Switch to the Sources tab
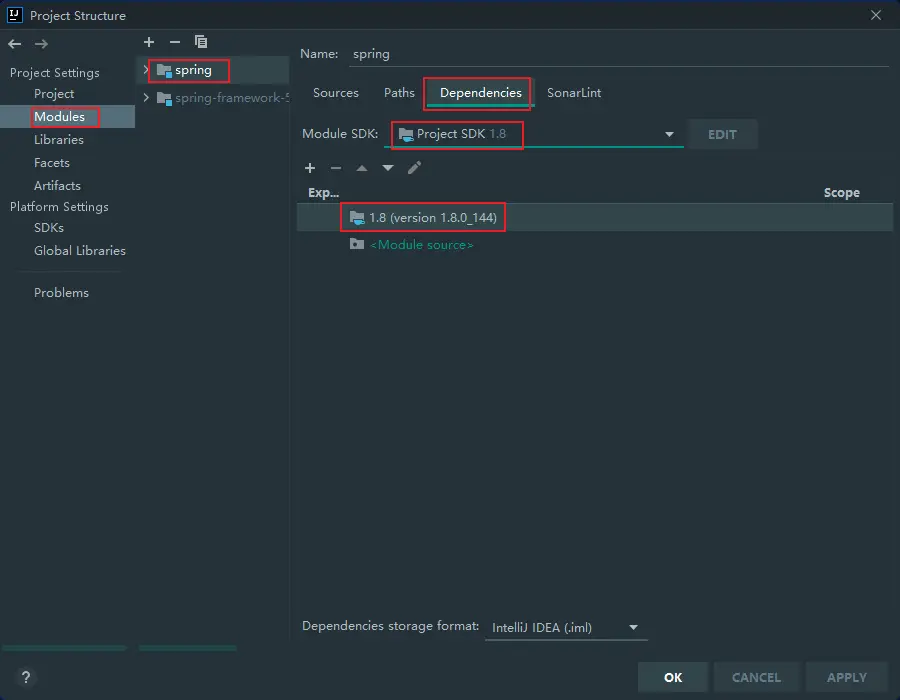This screenshot has width=900, height=700. 335,93
